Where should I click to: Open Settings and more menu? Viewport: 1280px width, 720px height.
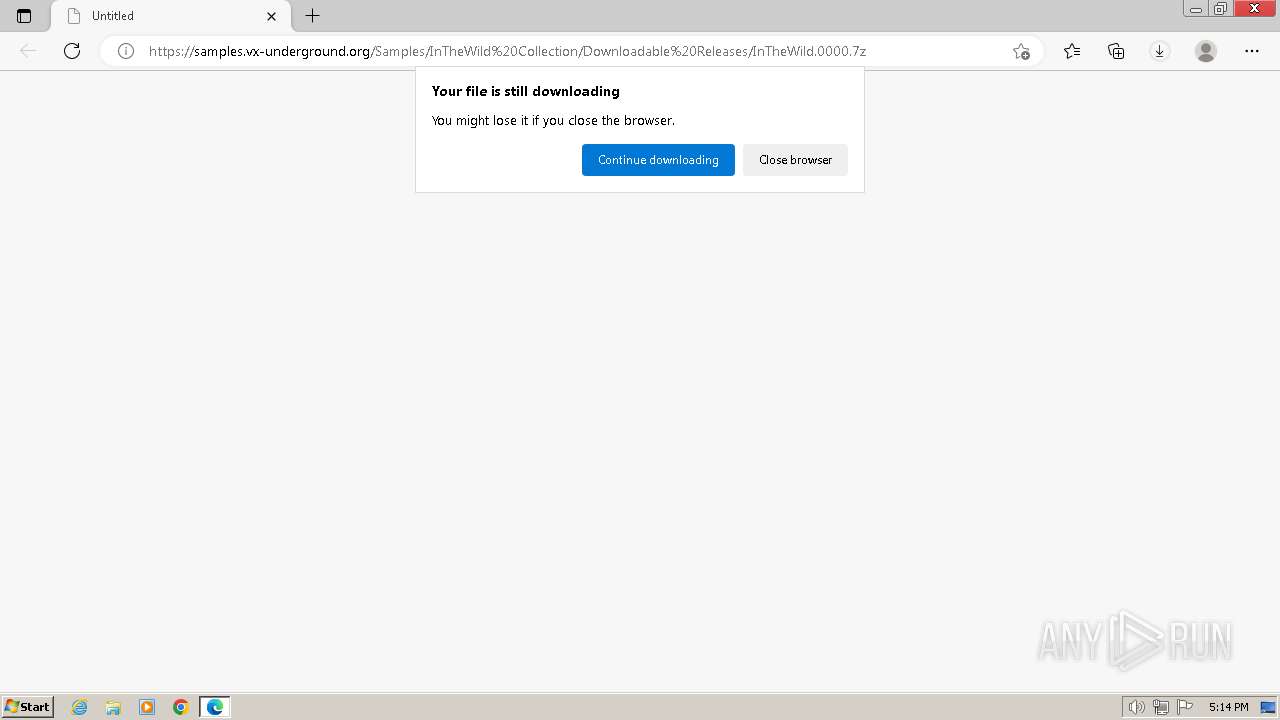click(1252, 51)
